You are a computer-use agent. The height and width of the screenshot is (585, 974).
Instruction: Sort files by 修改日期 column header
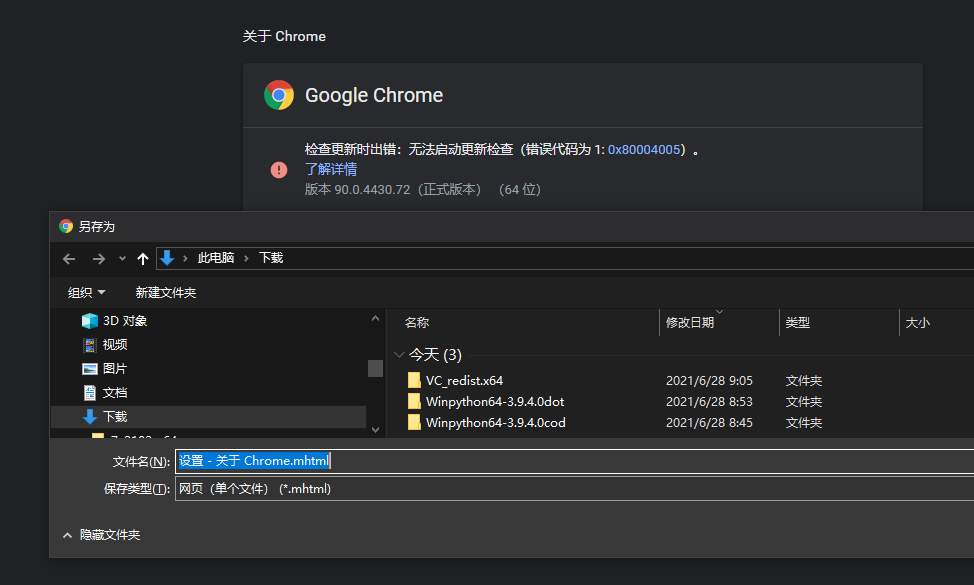[x=690, y=323]
